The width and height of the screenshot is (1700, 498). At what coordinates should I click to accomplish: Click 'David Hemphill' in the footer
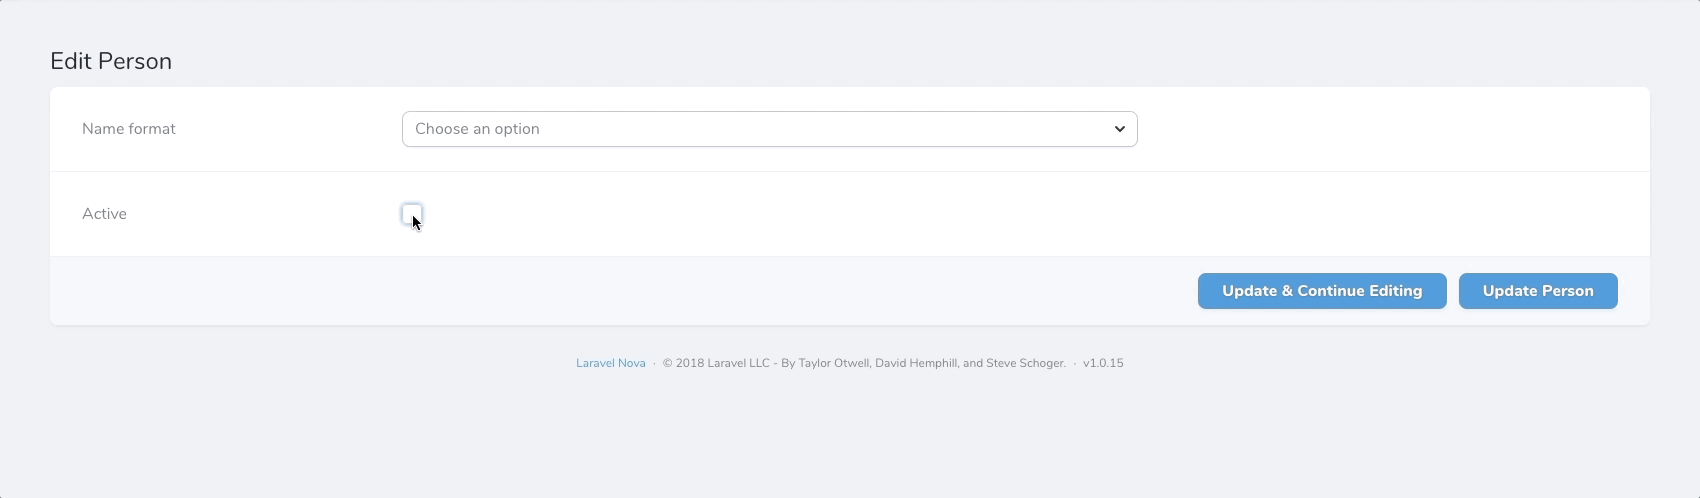pos(915,363)
